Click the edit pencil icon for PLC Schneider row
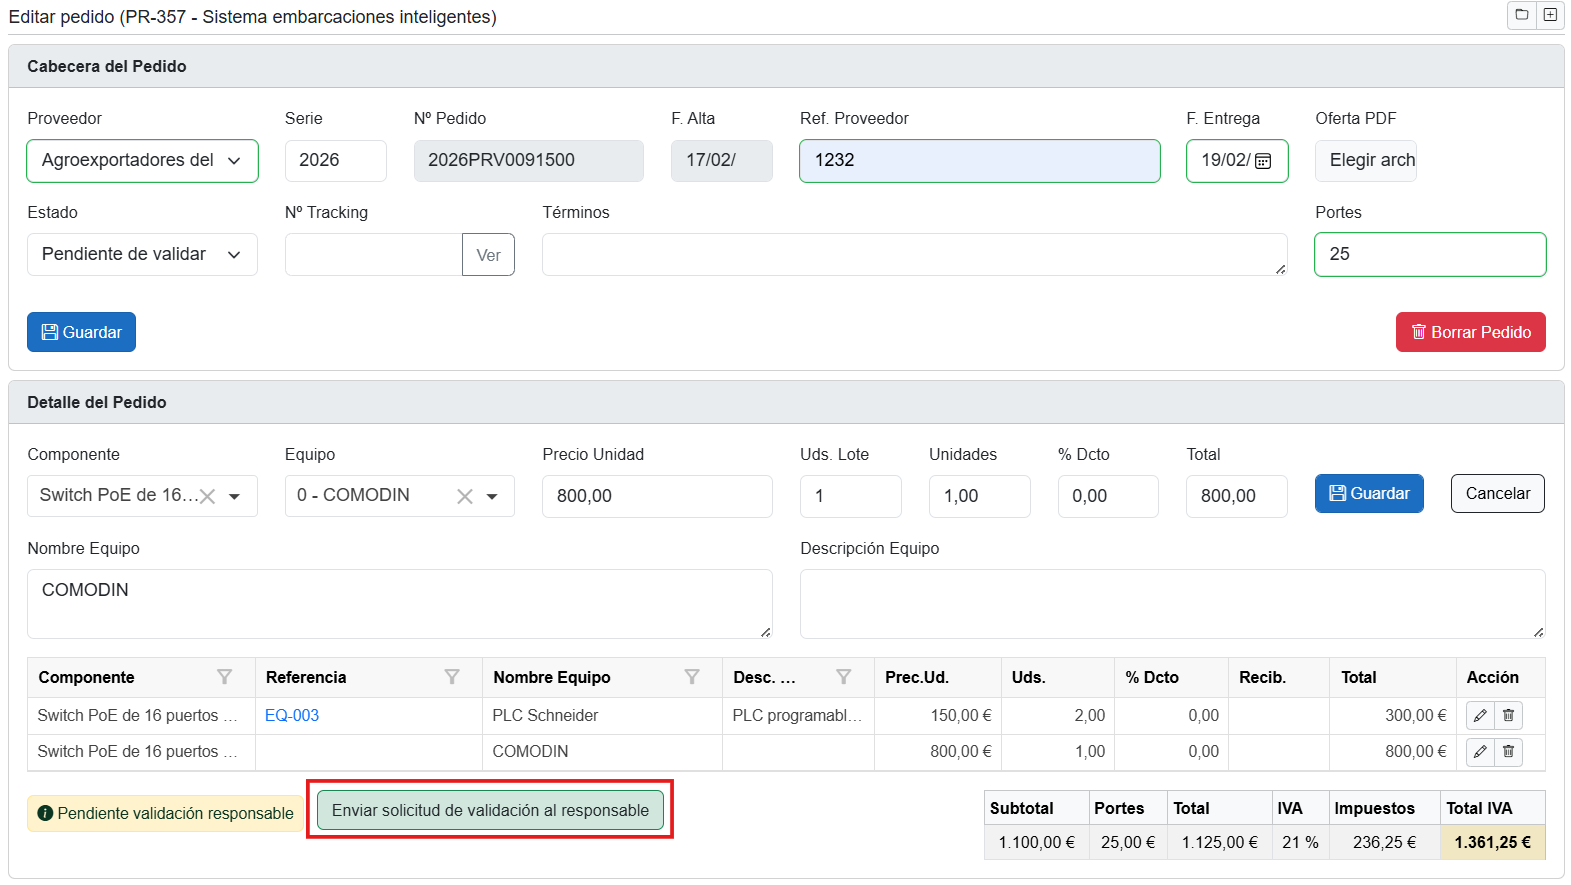This screenshot has height=885, width=1571. (x=1480, y=716)
